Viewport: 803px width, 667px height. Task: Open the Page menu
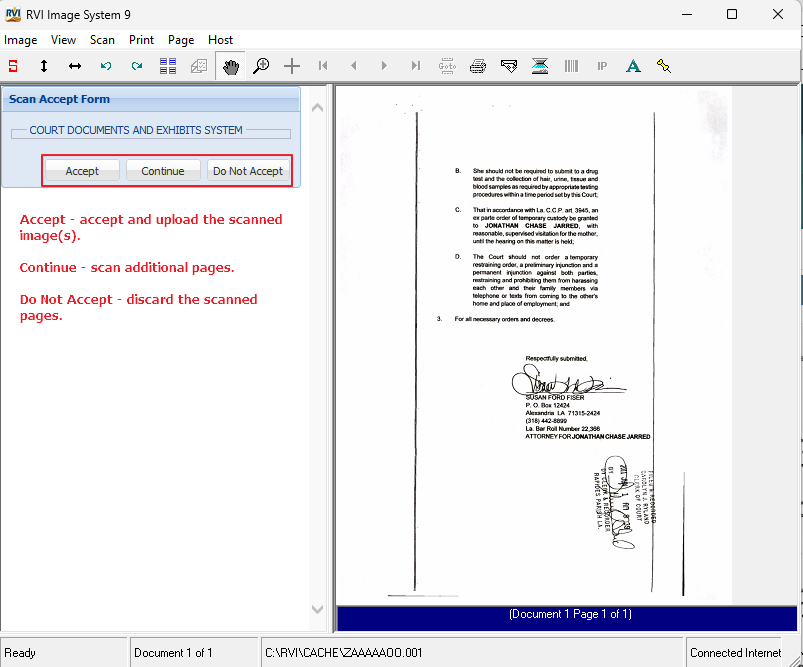(x=181, y=40)
